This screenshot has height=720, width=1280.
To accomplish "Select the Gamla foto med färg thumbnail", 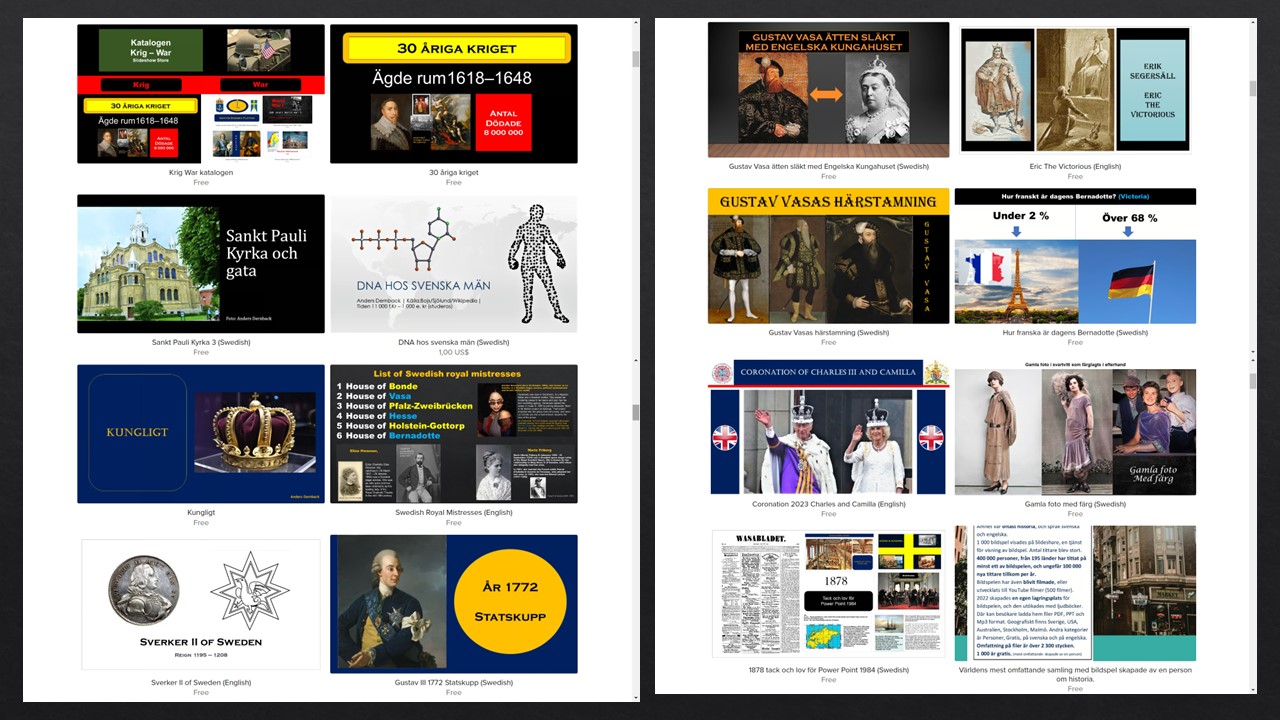I will 1075,428.
